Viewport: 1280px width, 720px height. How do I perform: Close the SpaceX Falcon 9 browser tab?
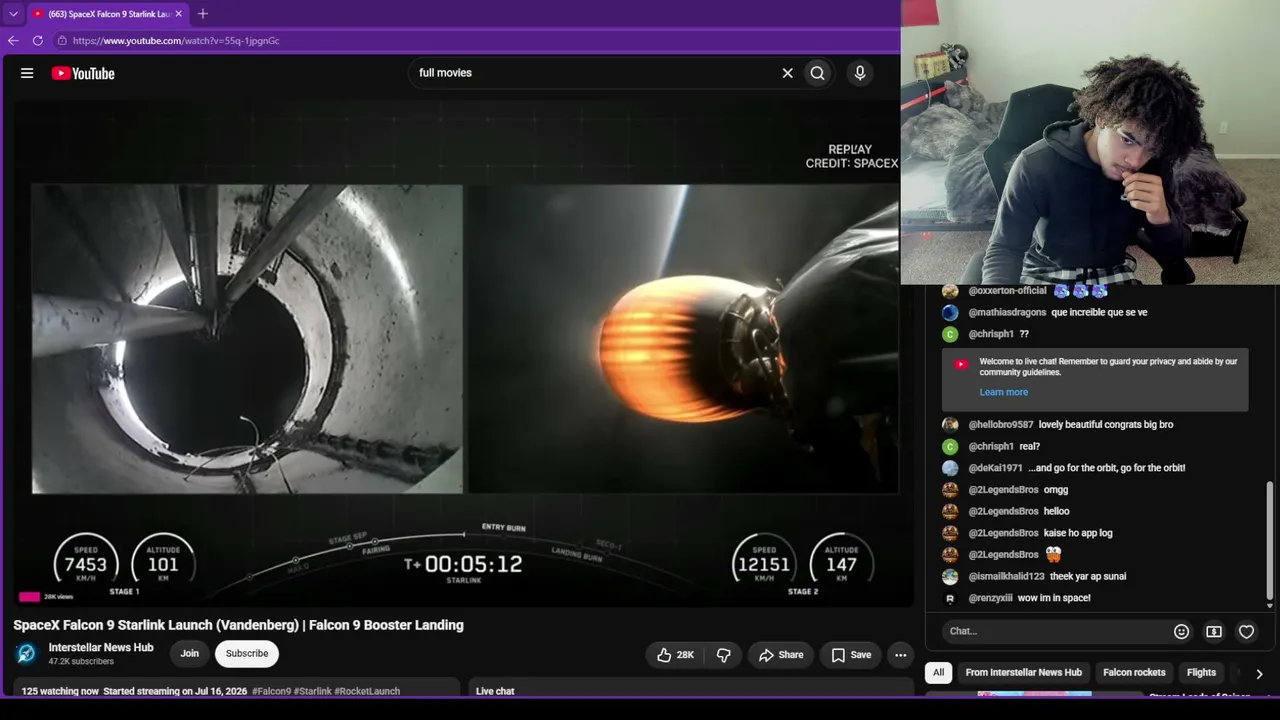pos(179,14)
